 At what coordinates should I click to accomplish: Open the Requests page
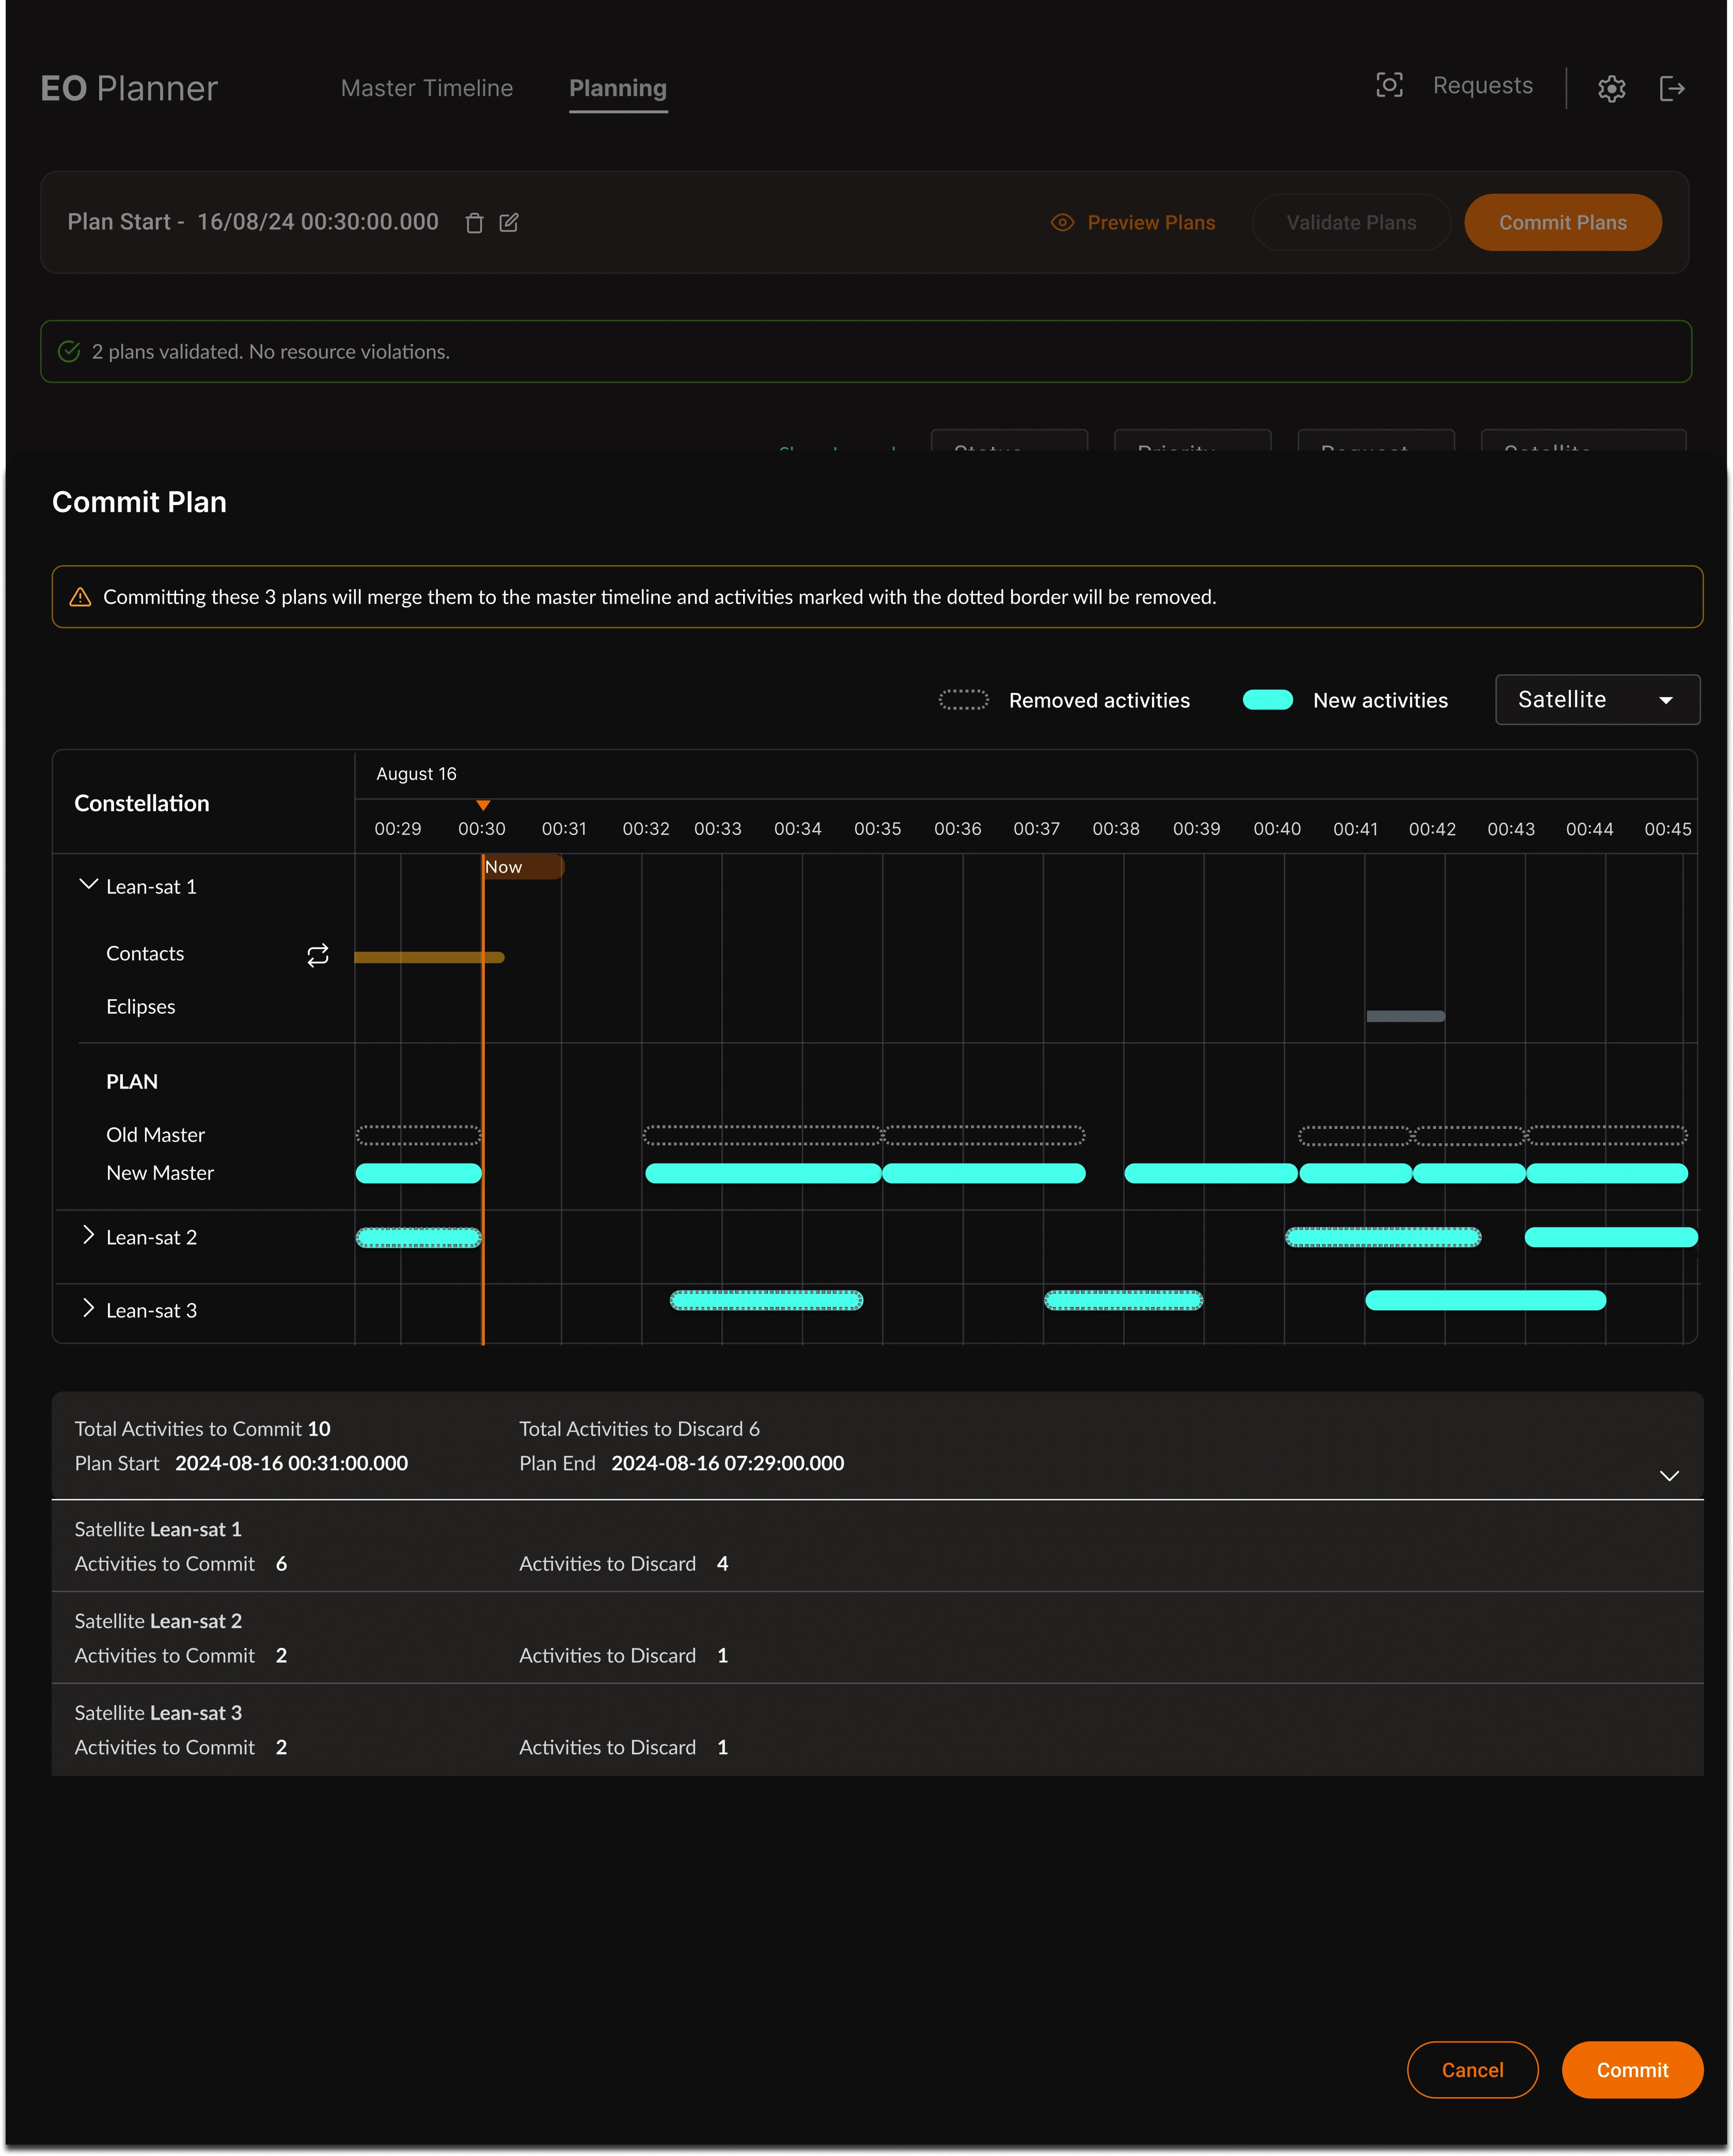point(1482,86)
